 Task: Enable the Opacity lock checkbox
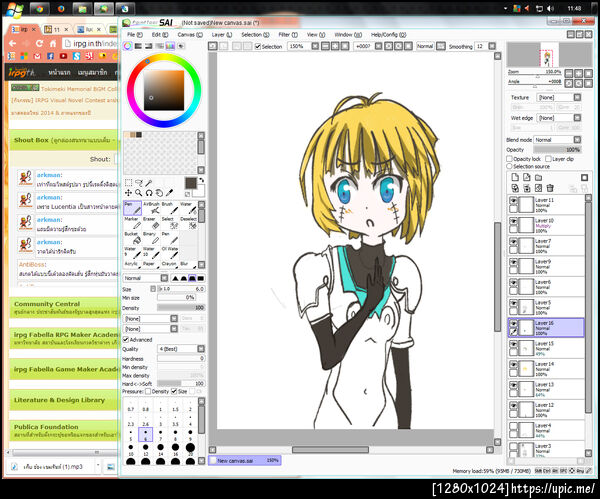click(x=509, y=158)
